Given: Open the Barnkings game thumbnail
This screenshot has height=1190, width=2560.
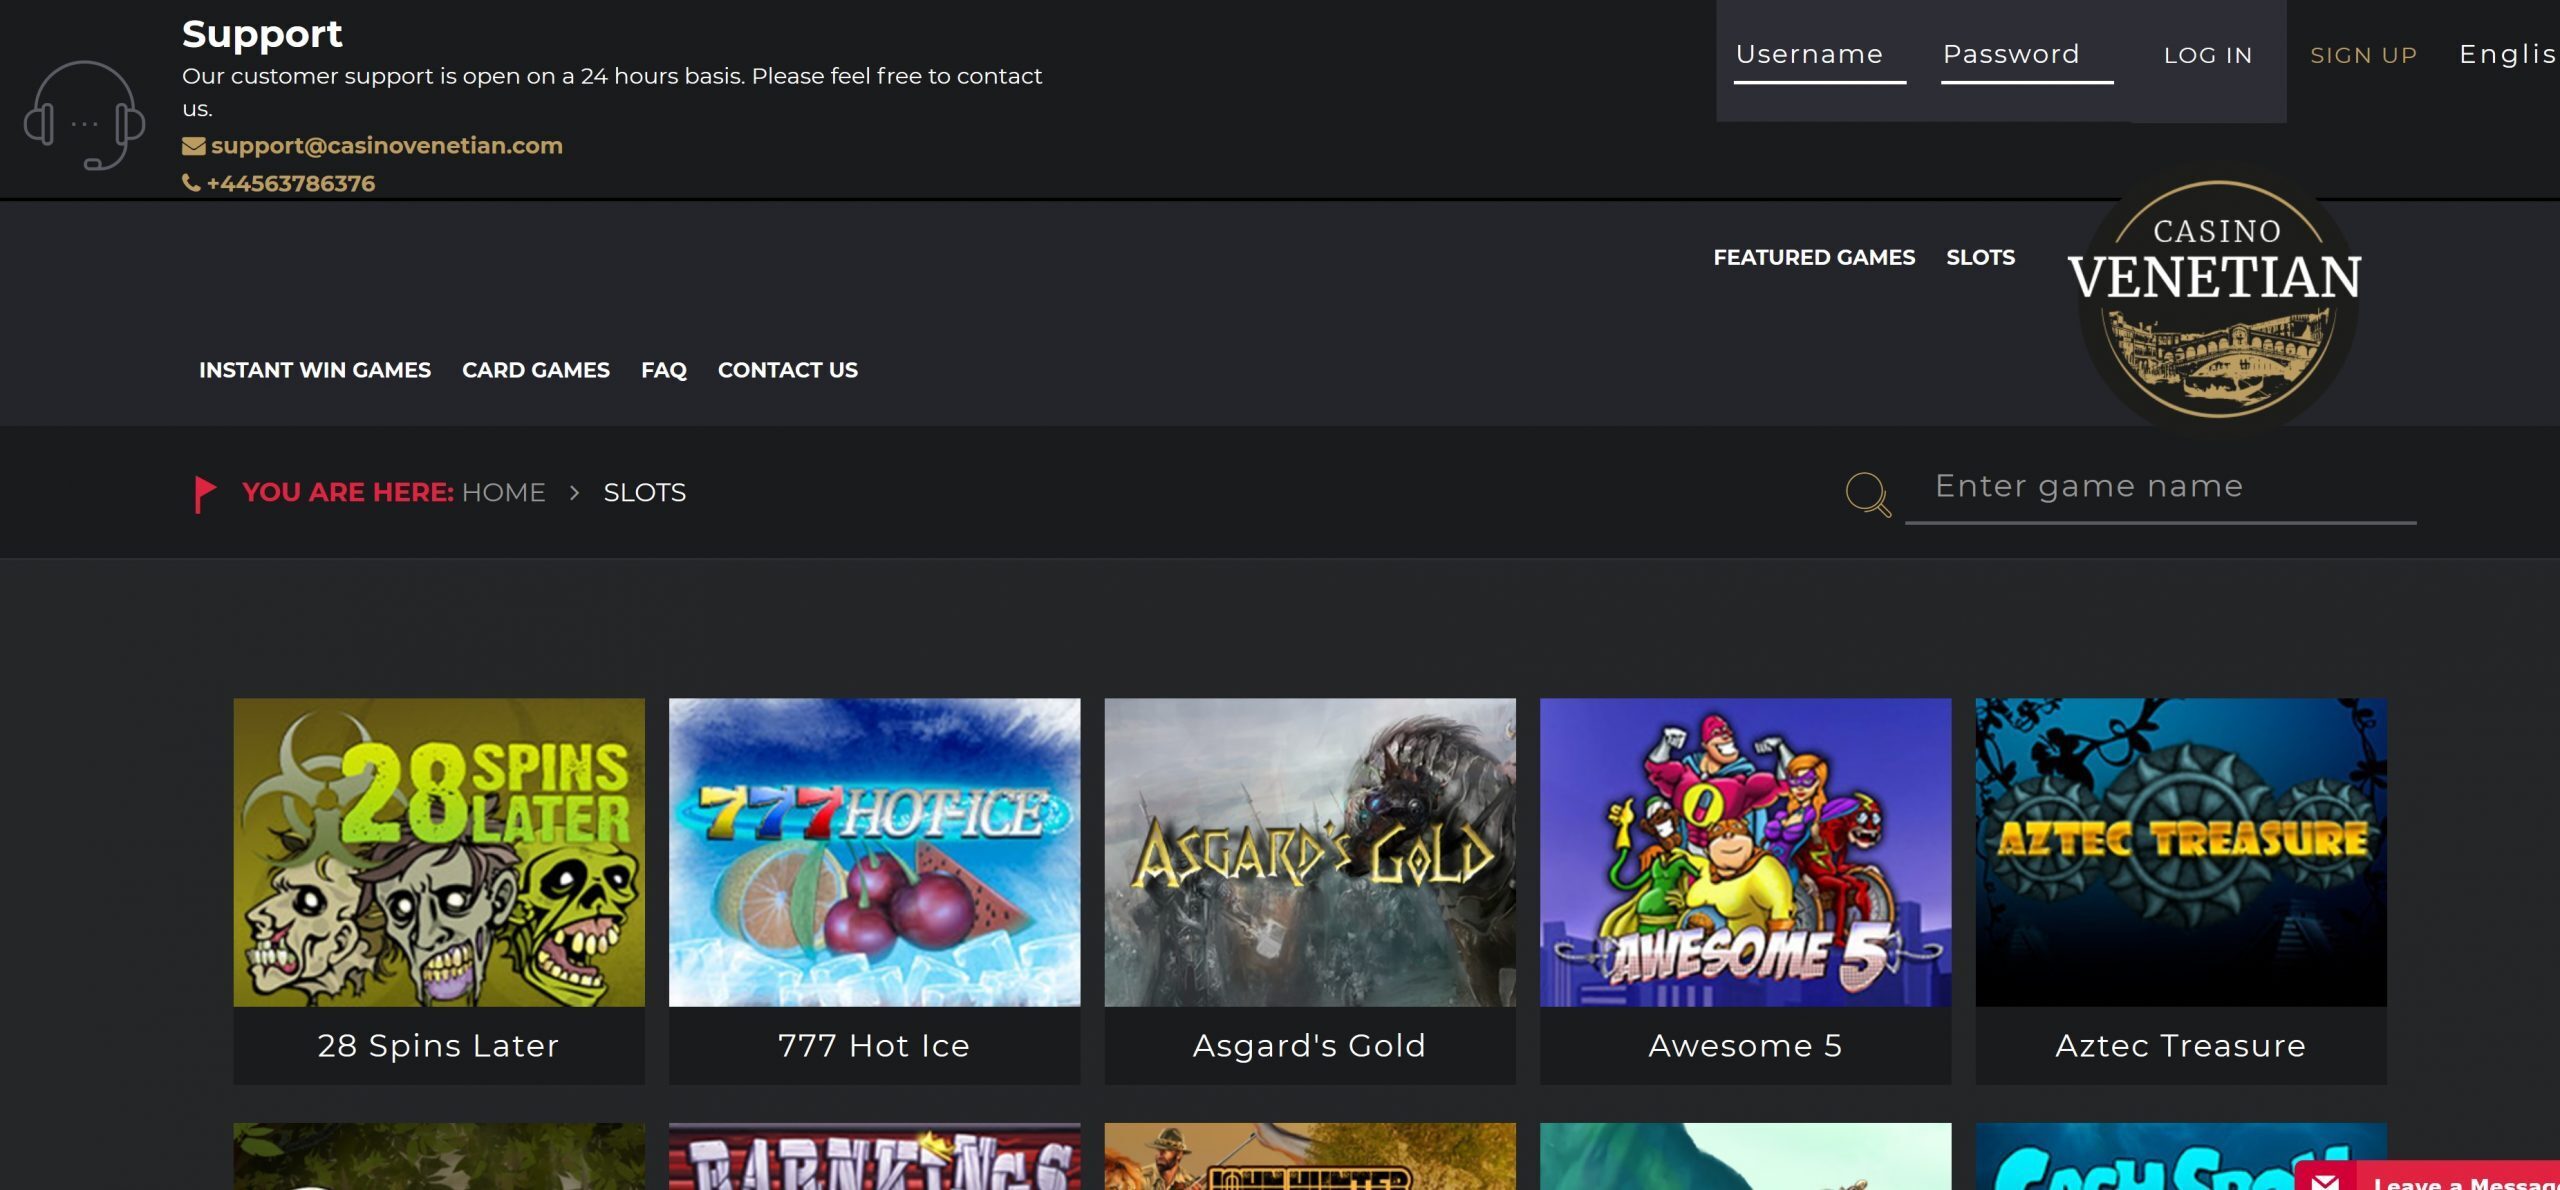Looking at the screenshot, I should tap(874, 1156).
